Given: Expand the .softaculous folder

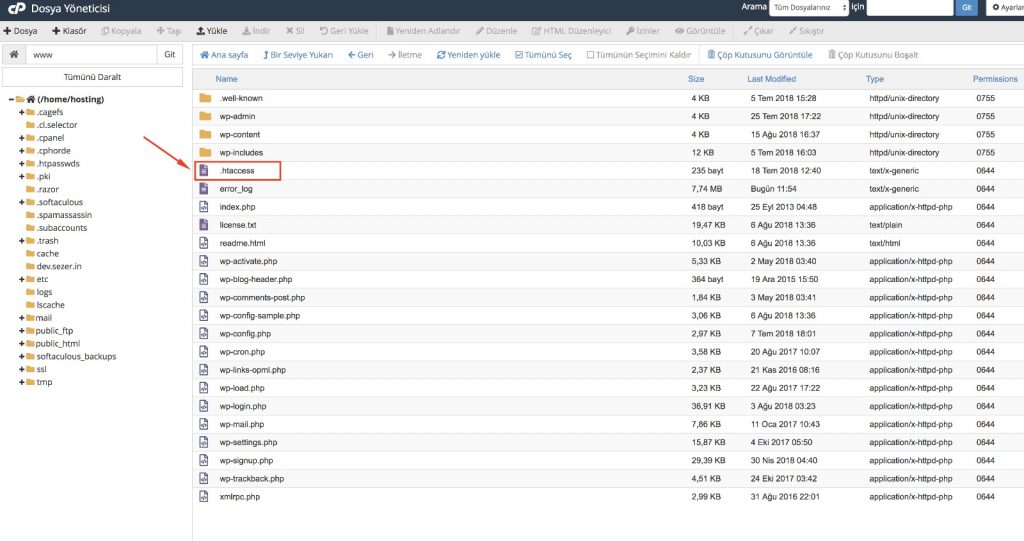Looking at the screenshot, I should pos(22,203).
